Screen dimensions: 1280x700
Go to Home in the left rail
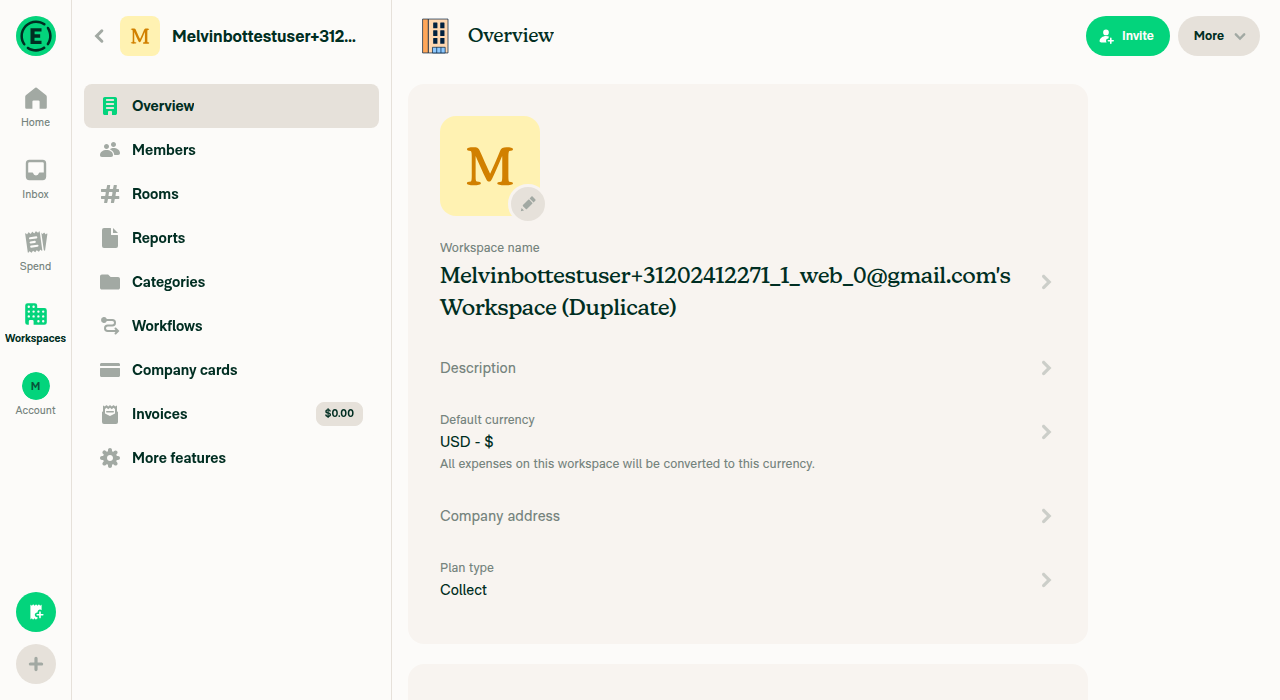[x=36, y=107]
